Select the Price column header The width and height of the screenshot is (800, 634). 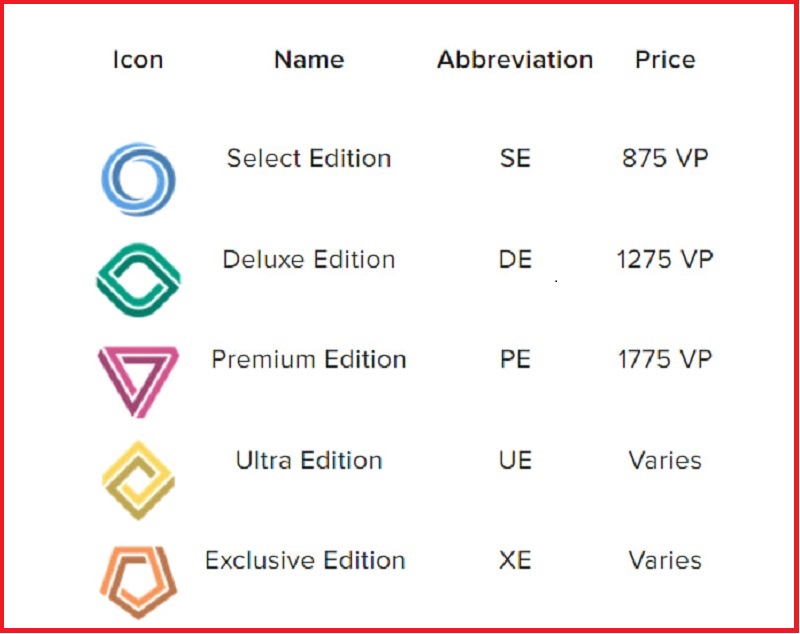[665, 60]
